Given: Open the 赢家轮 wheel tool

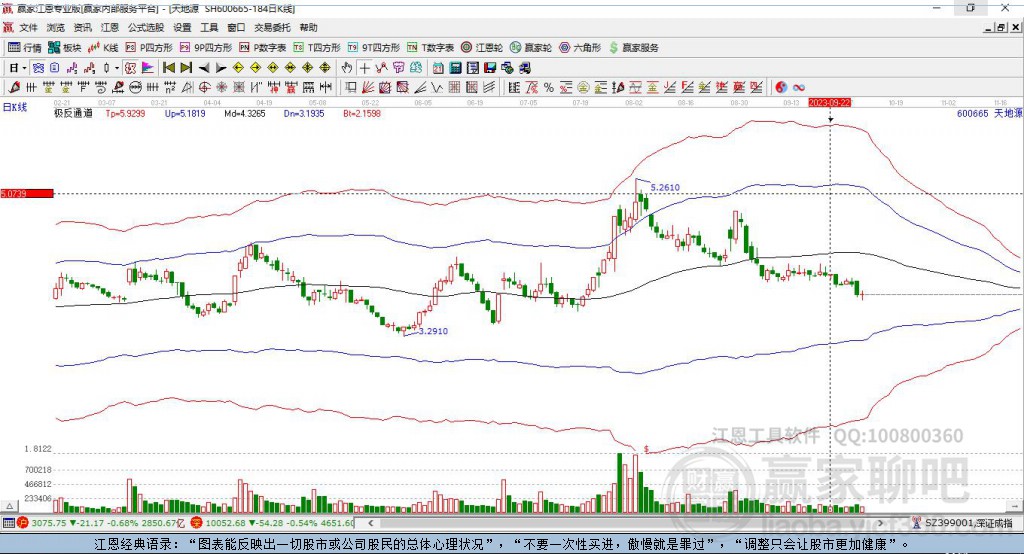Looking at the screenshot, I should click(531, 48).
